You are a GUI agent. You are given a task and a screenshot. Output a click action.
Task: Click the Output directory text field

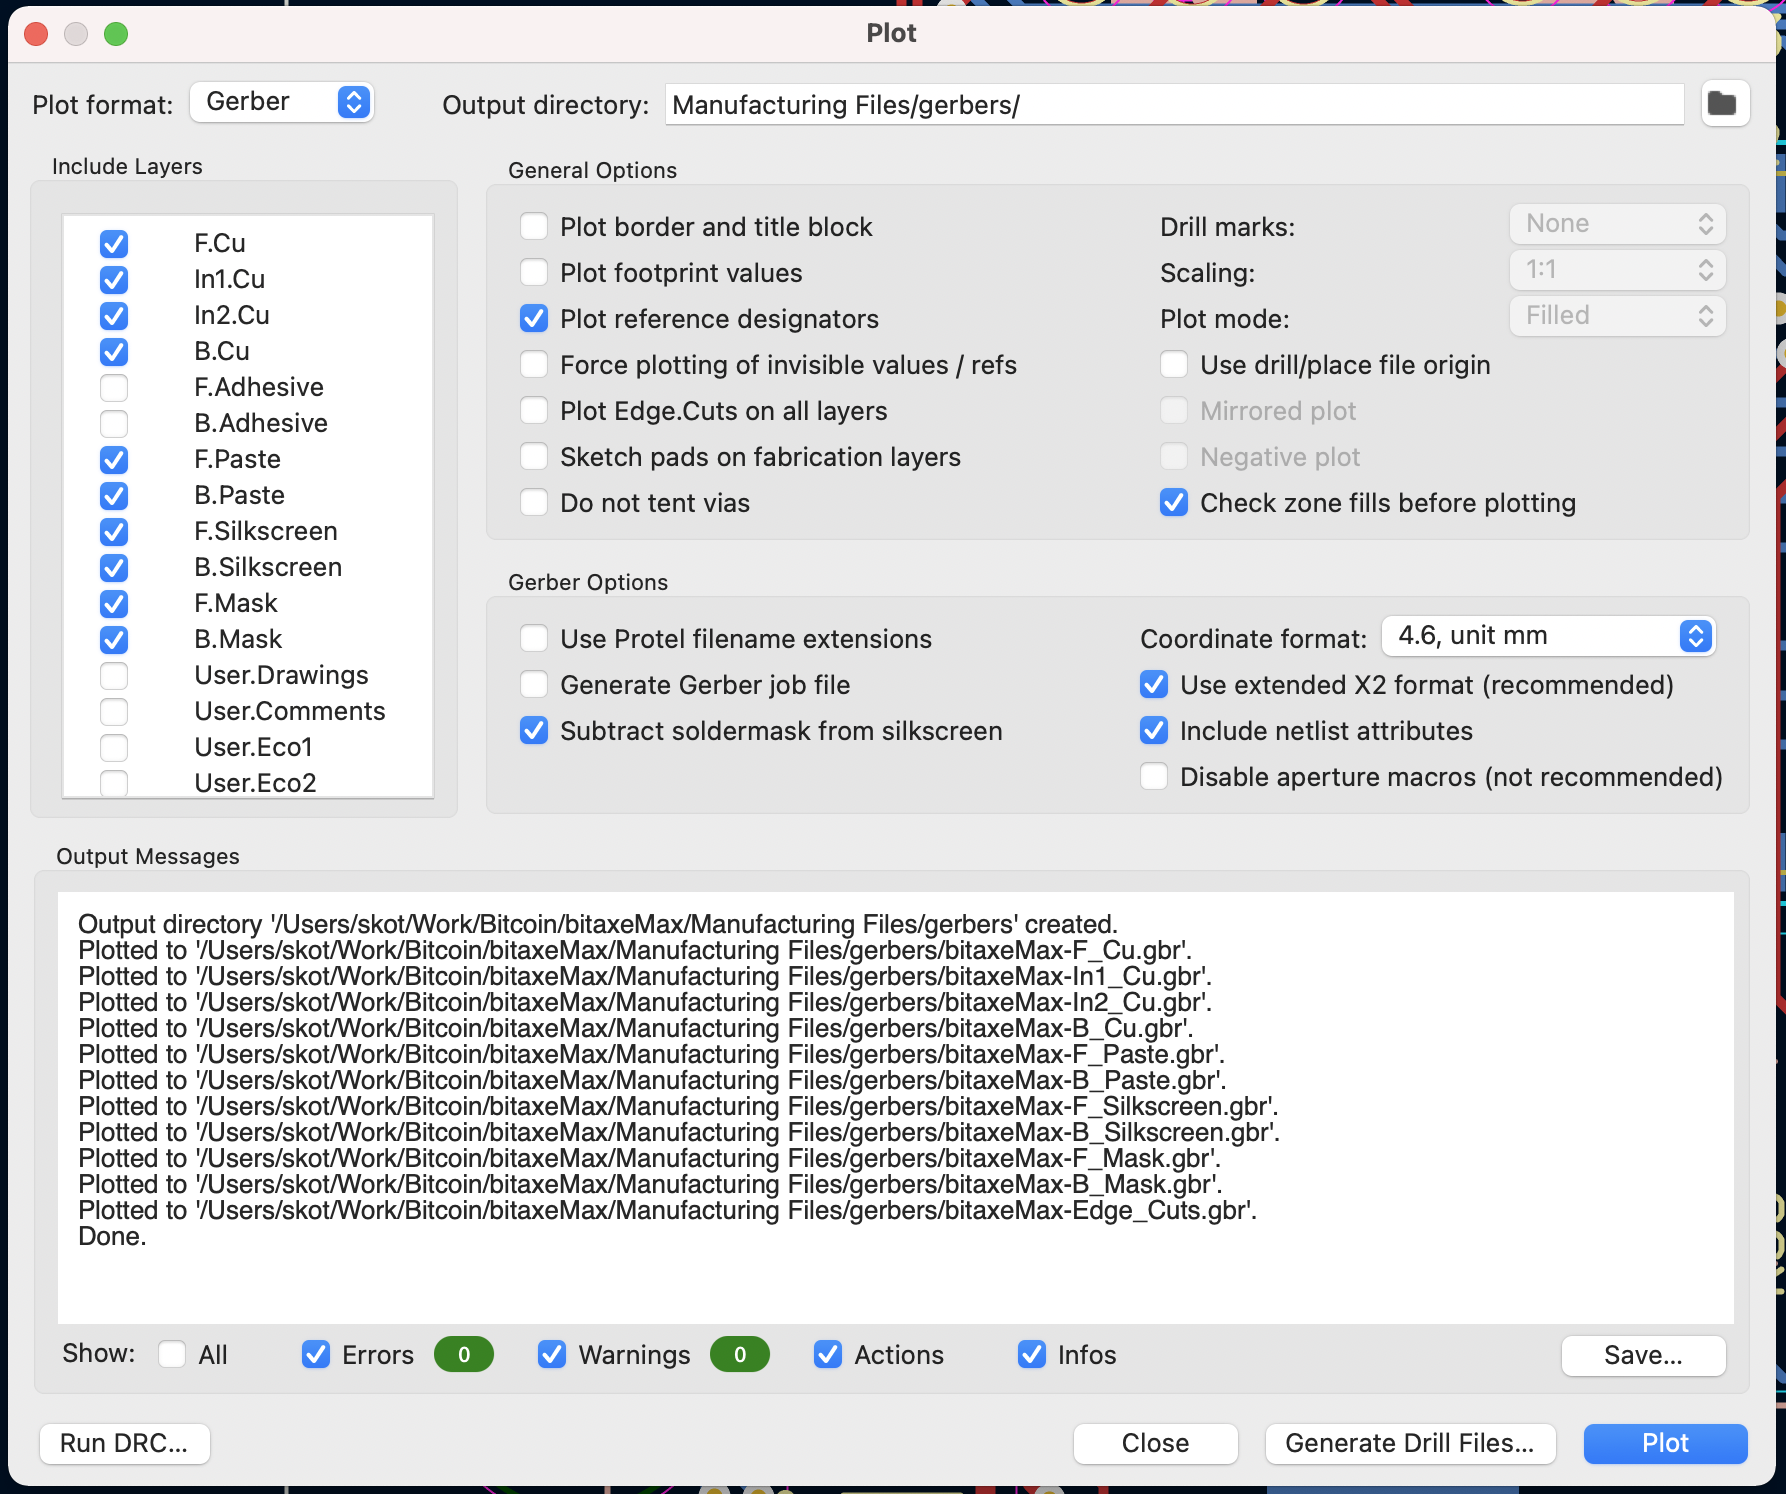[x=1174, y=105]
